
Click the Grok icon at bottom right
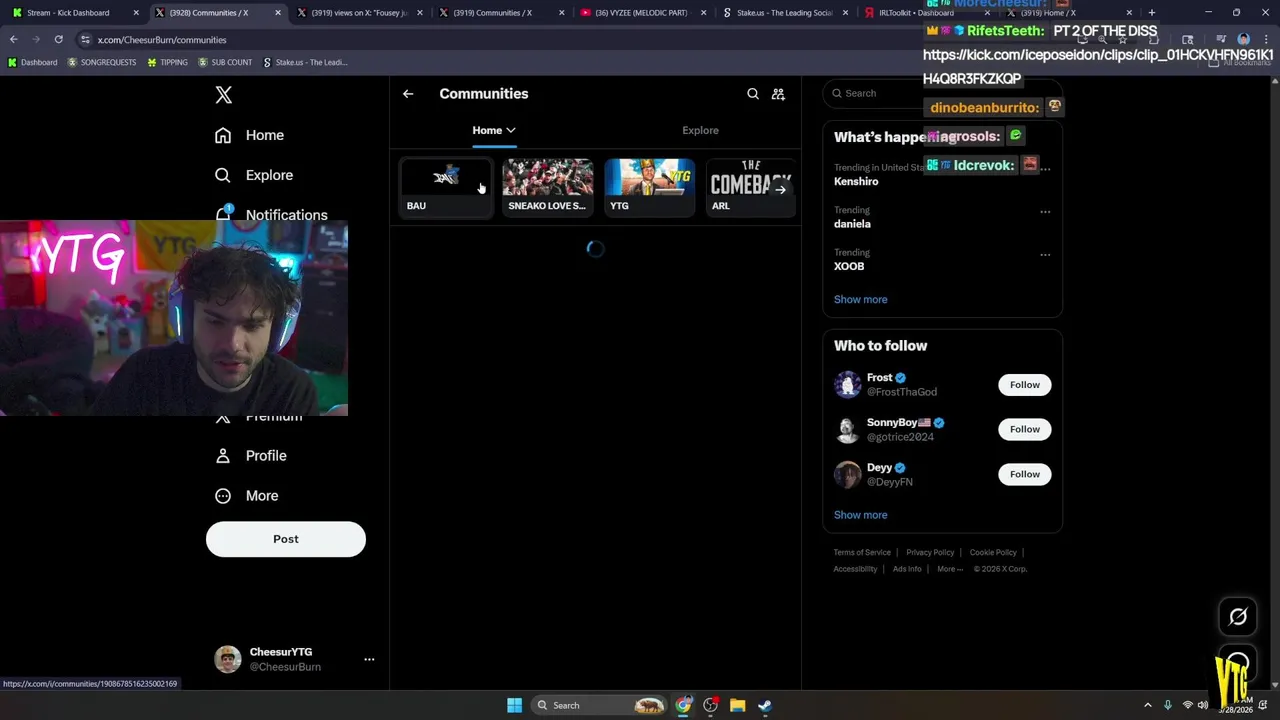click(1238, 617)
